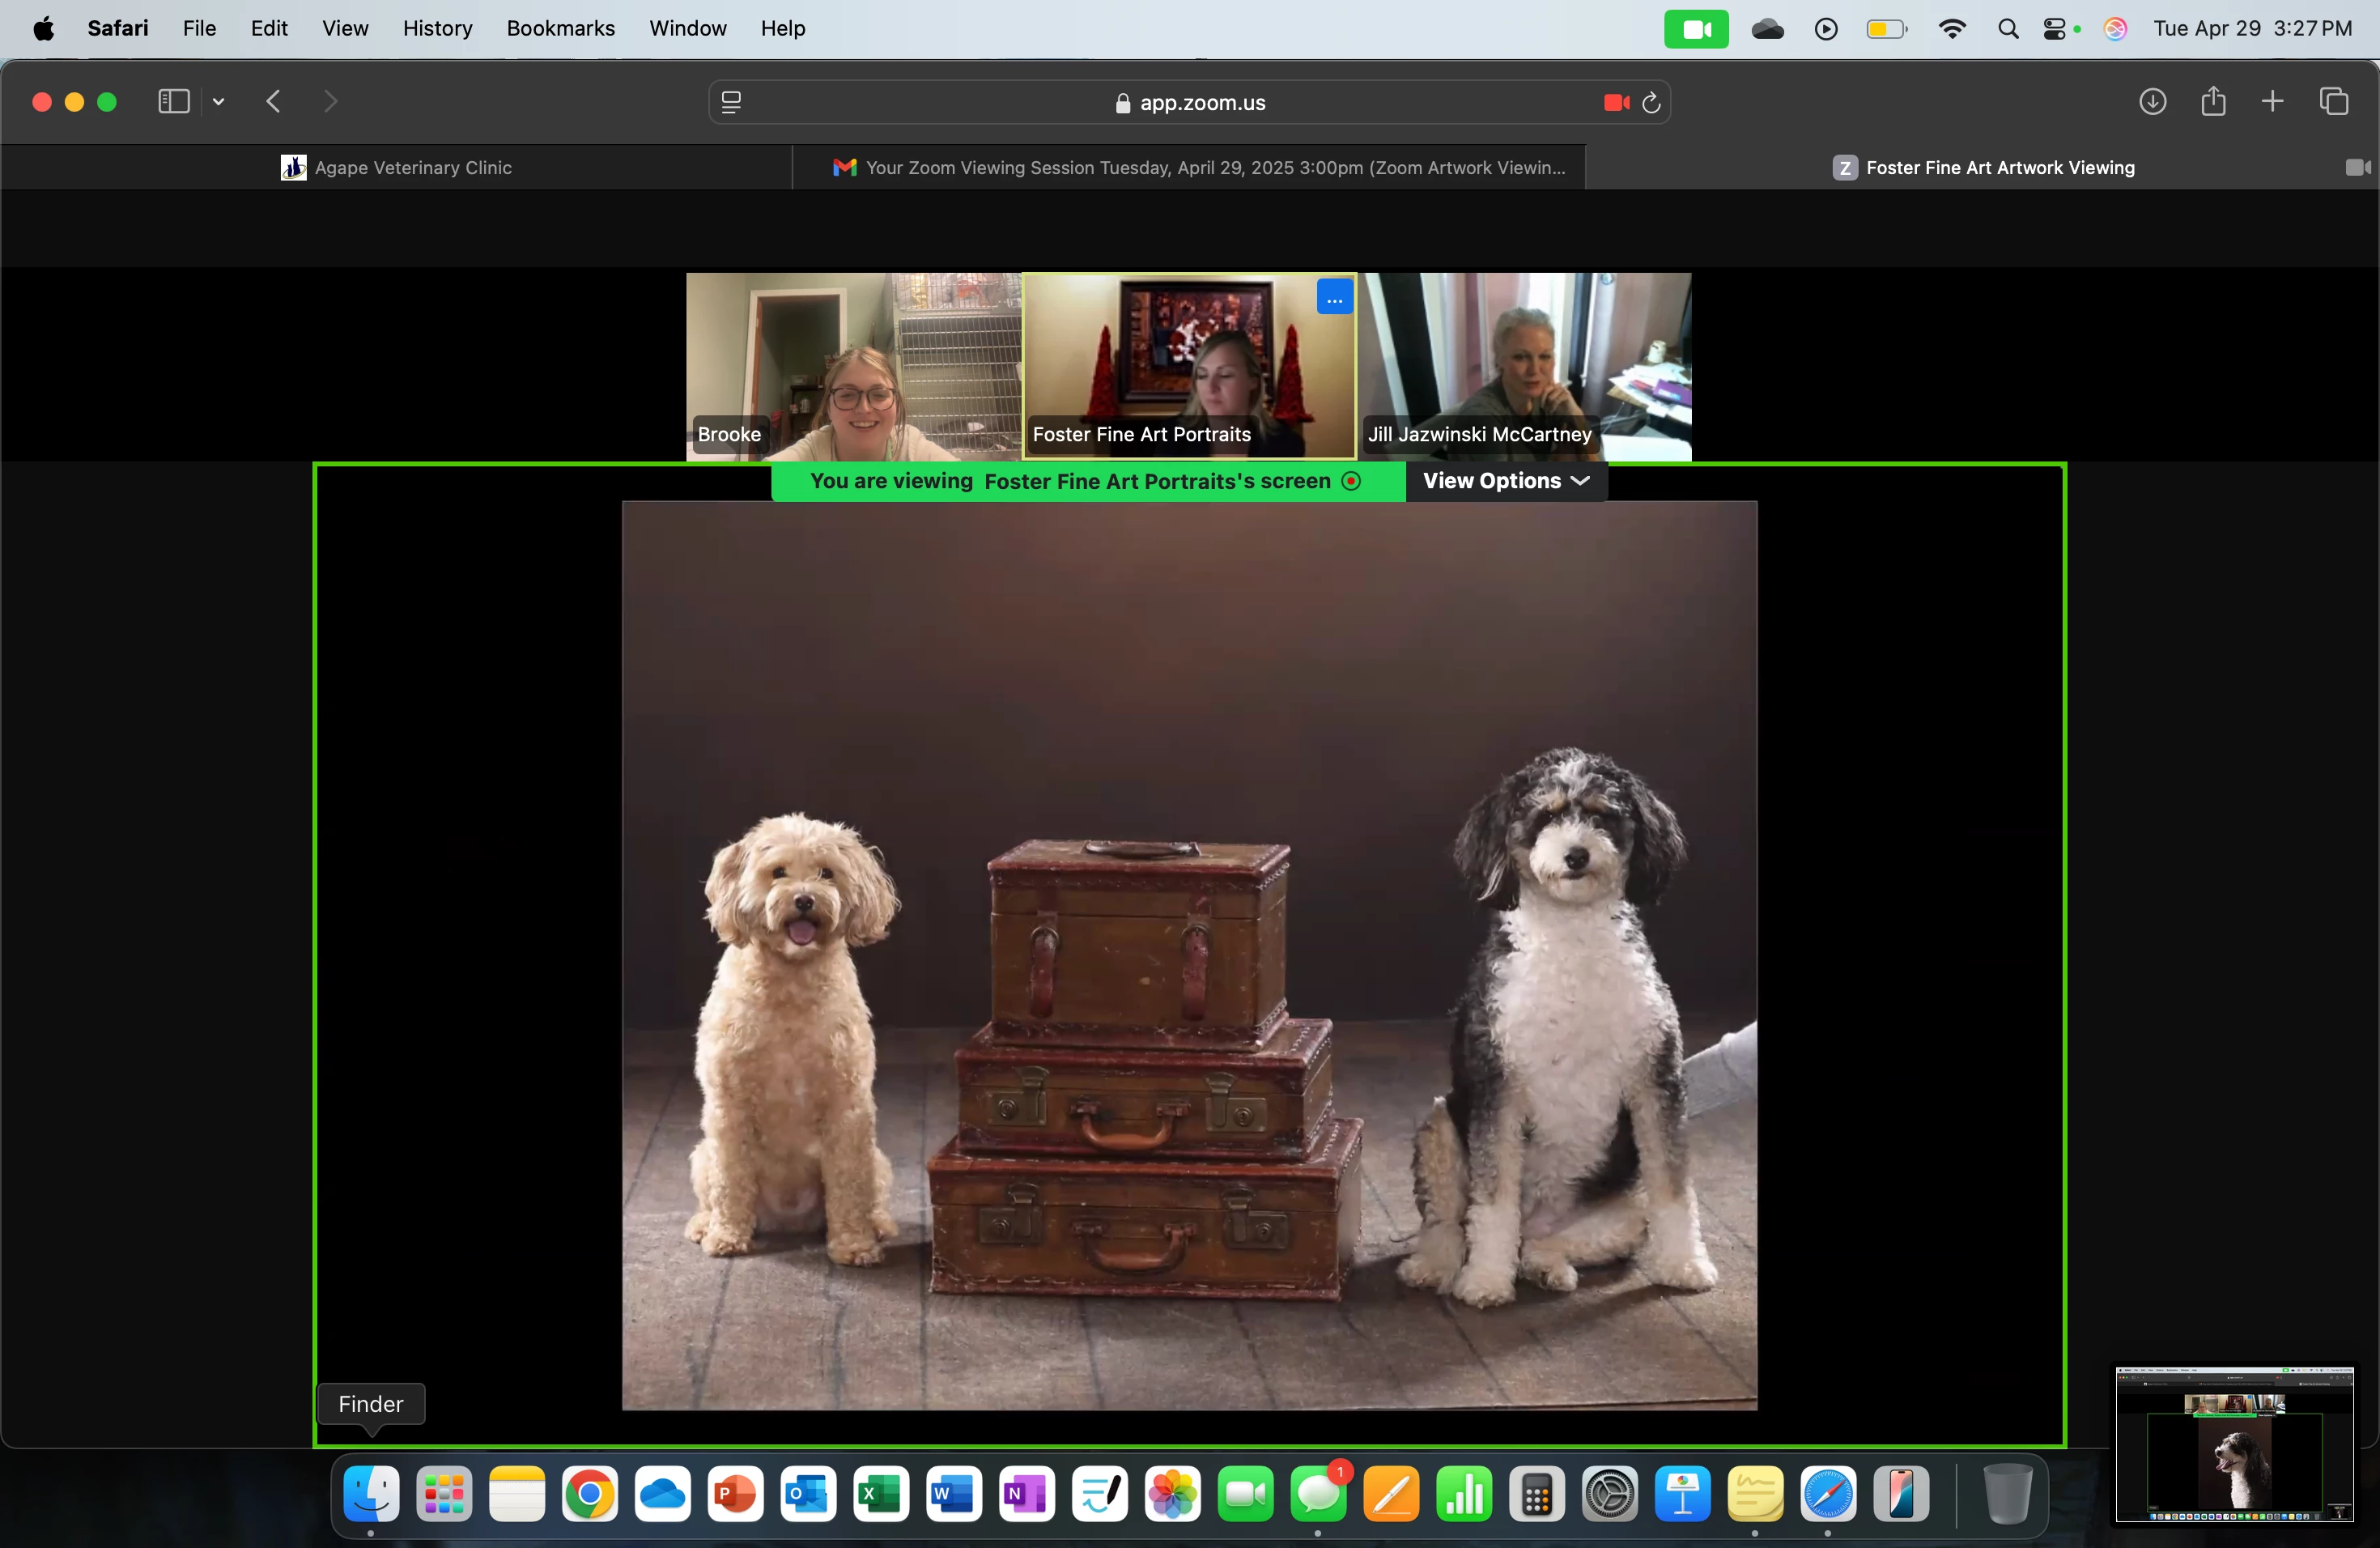Screen dimensions: 2380x1548
Task: Reload the Zoom page
Action: click(x=1651, y=102)
